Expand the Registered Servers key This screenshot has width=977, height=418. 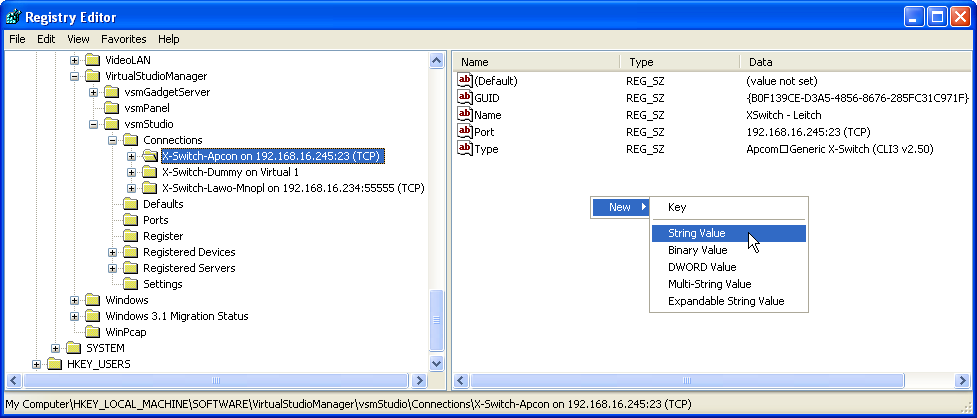pyautogui.click(x=112, y=268)
